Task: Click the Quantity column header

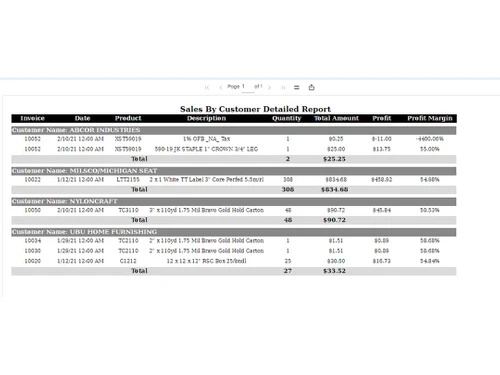Action: (x=287, y=118)
